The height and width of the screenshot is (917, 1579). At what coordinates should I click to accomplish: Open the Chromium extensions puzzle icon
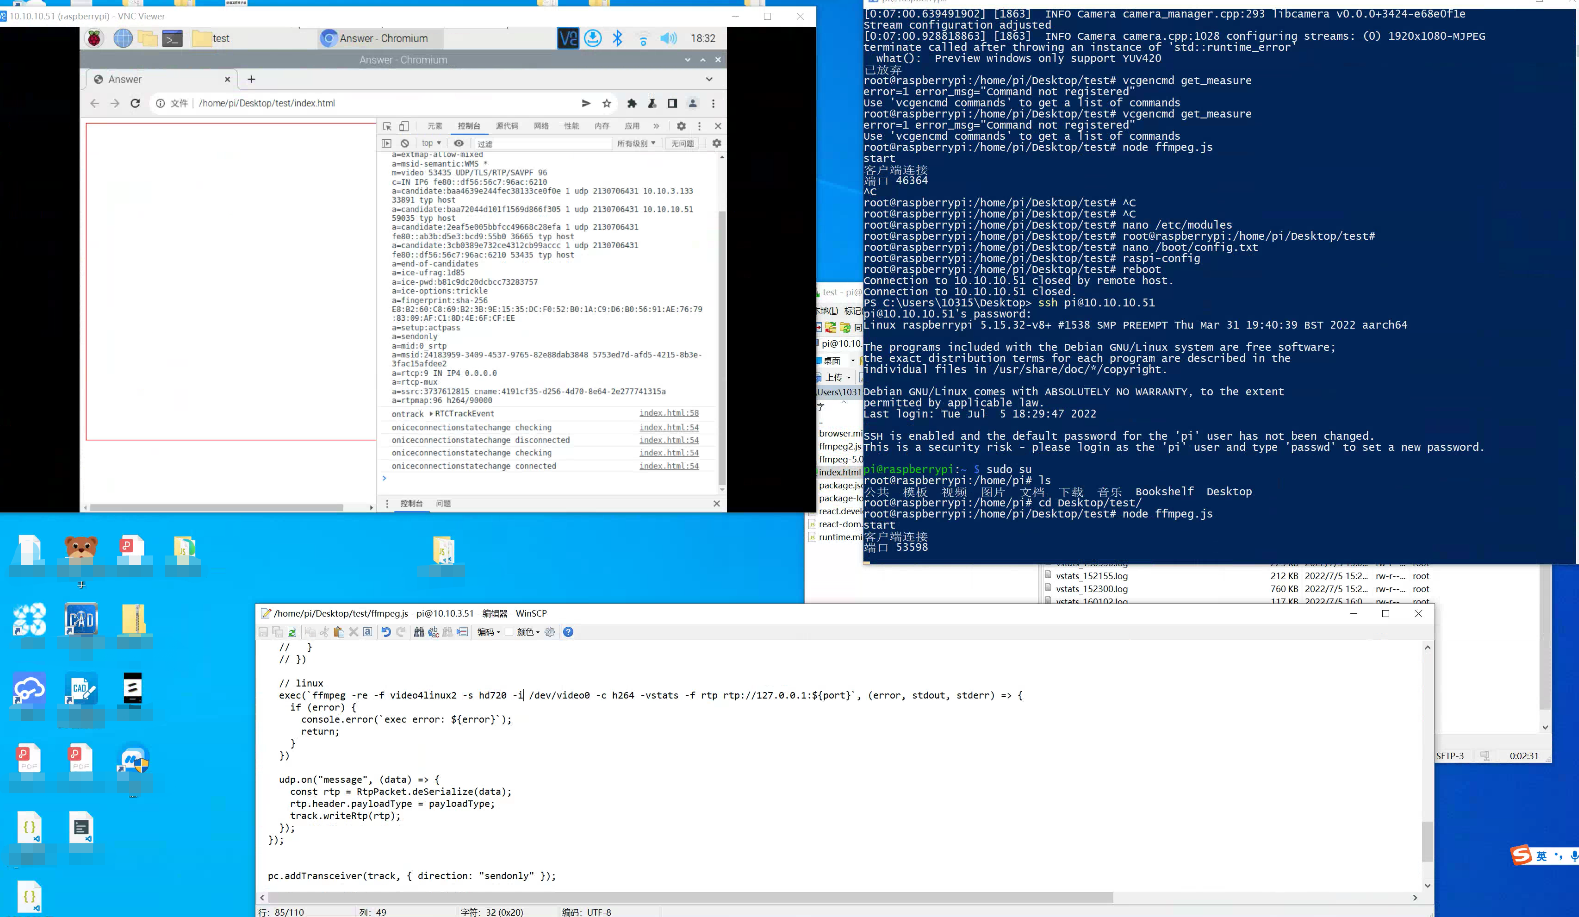631,103
